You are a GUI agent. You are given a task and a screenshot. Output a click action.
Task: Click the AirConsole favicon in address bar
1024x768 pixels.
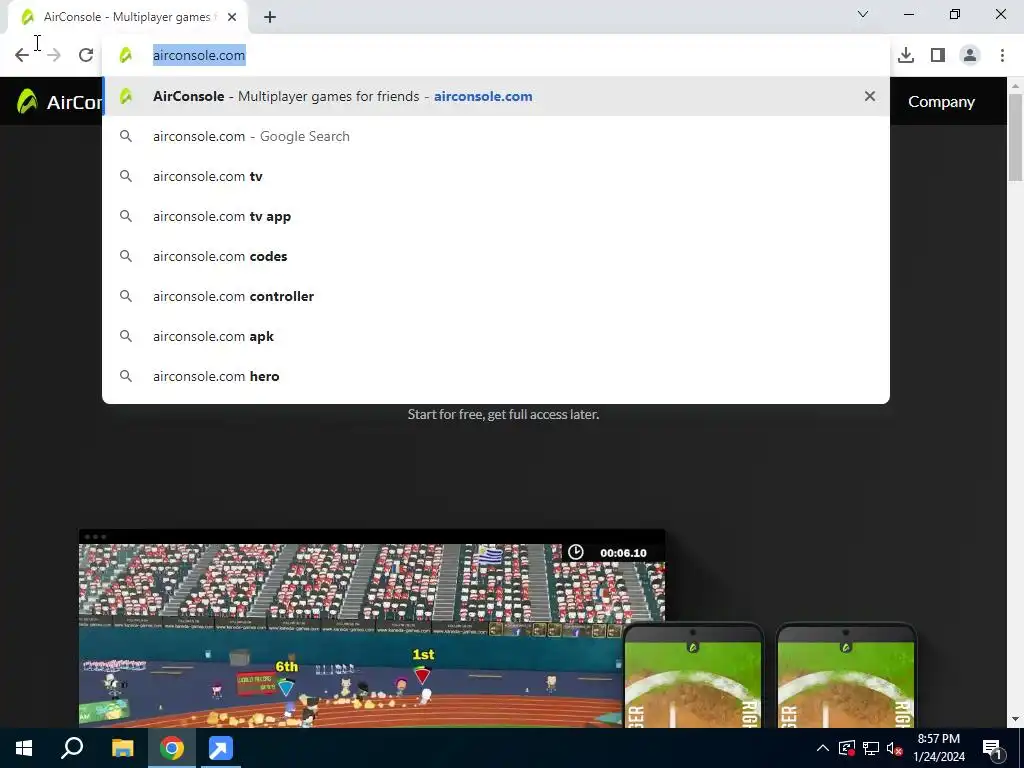click(126, 55)
